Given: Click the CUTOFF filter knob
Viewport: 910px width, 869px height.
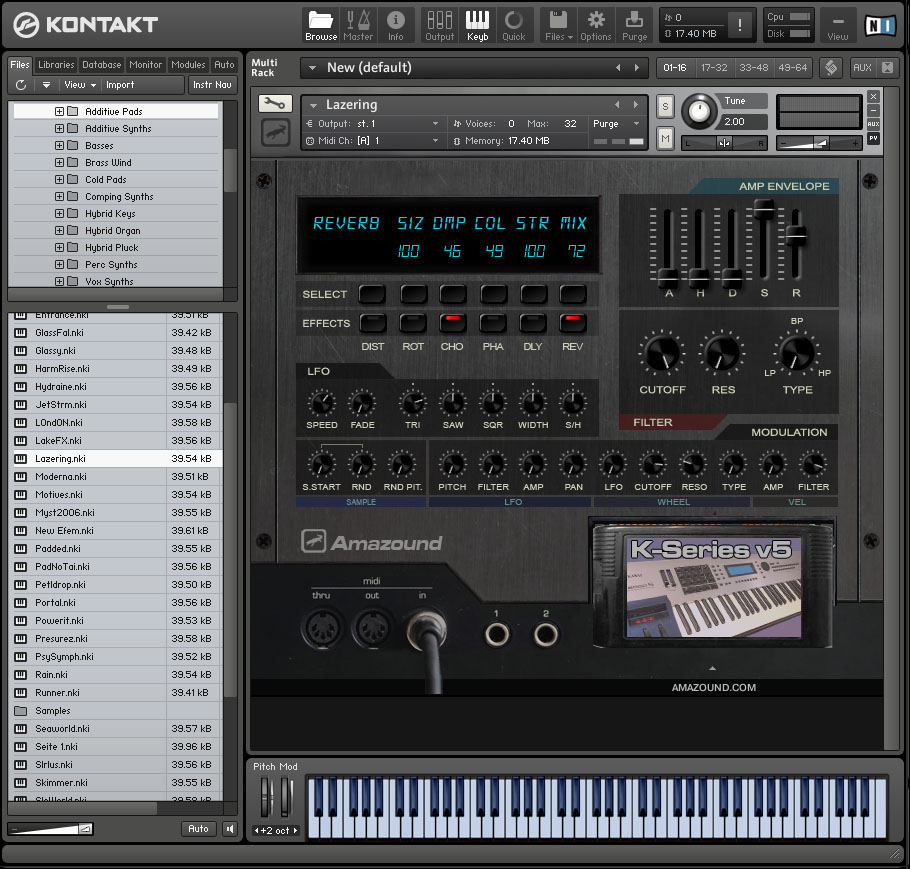Looking at the screenshot, I should [662, 353].
